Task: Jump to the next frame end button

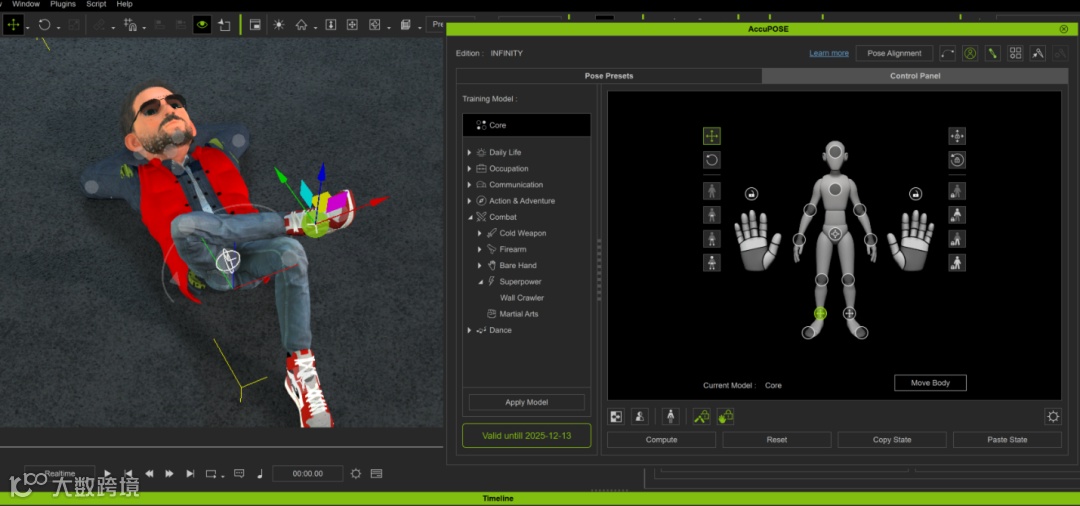Action: click(190, 474)
